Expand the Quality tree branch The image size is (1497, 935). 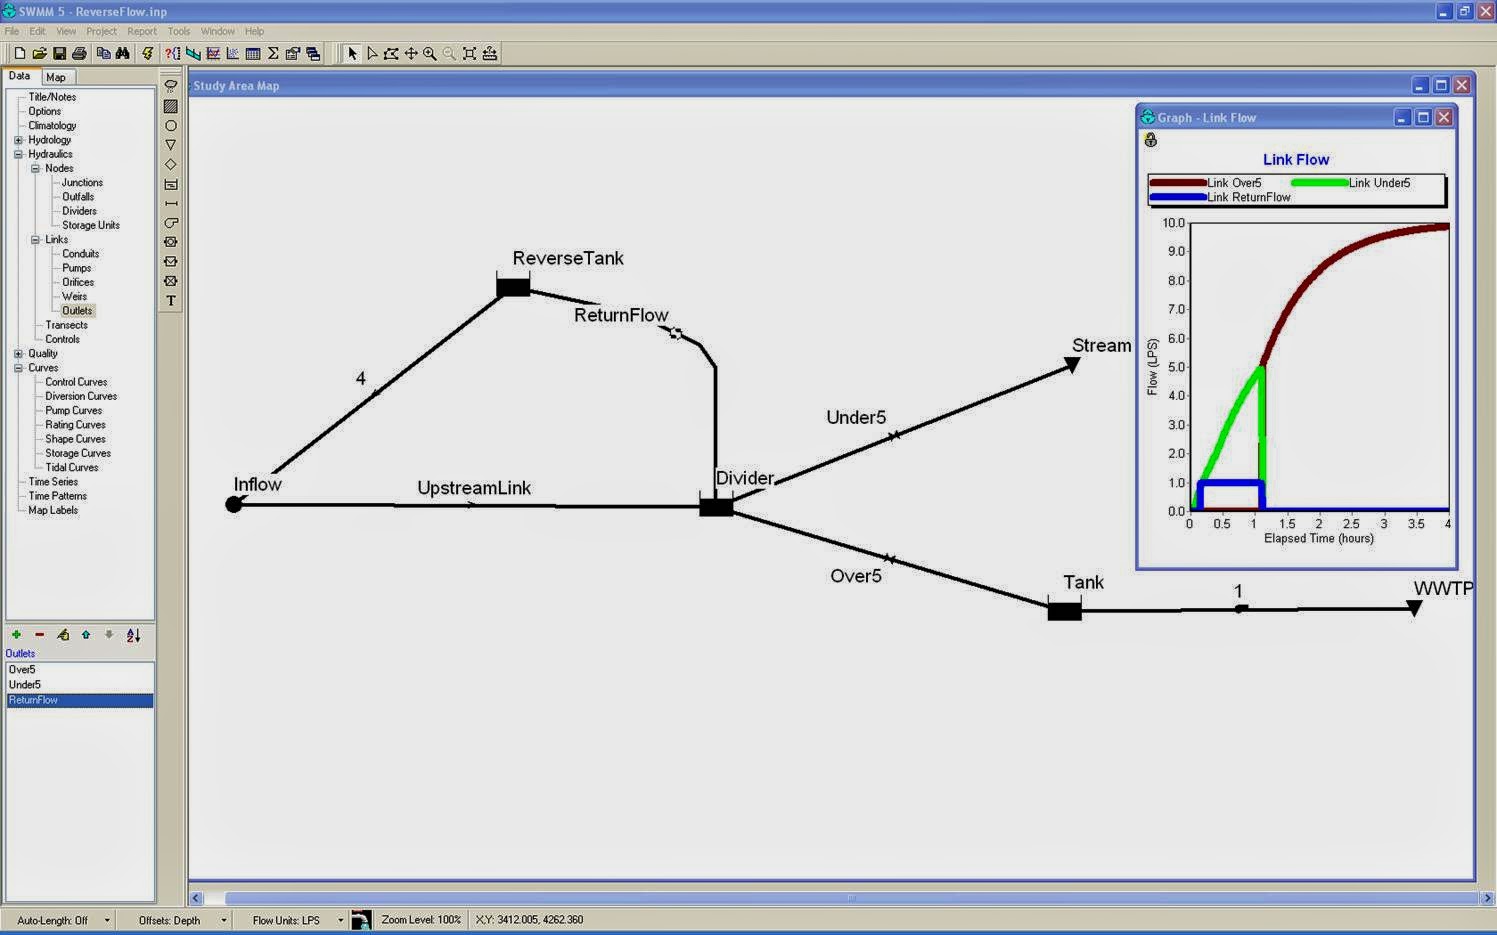click(x=17, y=353)
